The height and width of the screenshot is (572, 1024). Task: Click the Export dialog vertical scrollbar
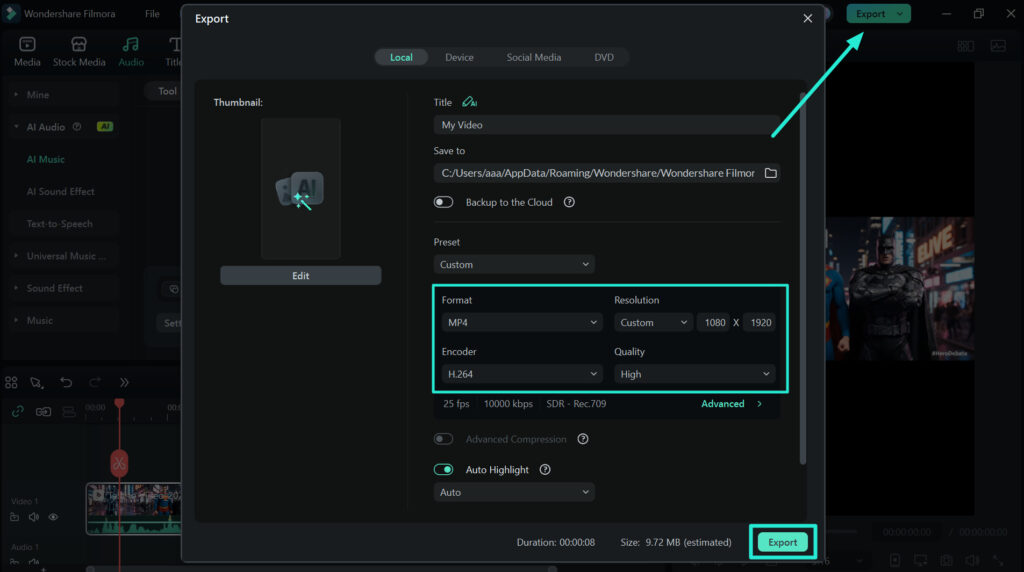click(x=803, y=278)
